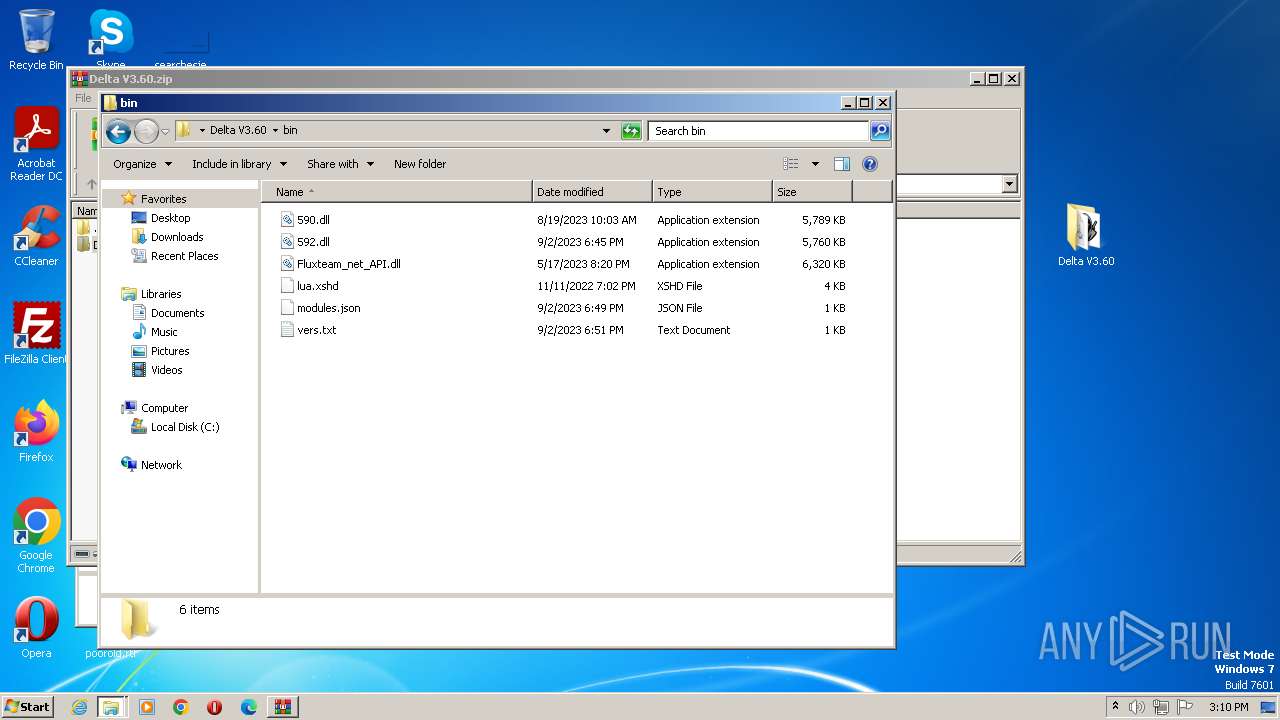Open address bar history dropdown arrow

(606, 131)
